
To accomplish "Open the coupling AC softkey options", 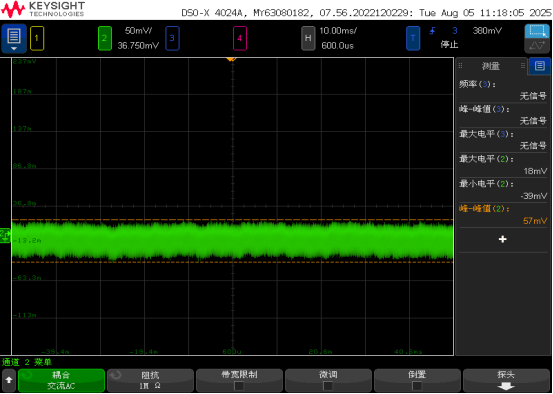I will click(61, 381).
